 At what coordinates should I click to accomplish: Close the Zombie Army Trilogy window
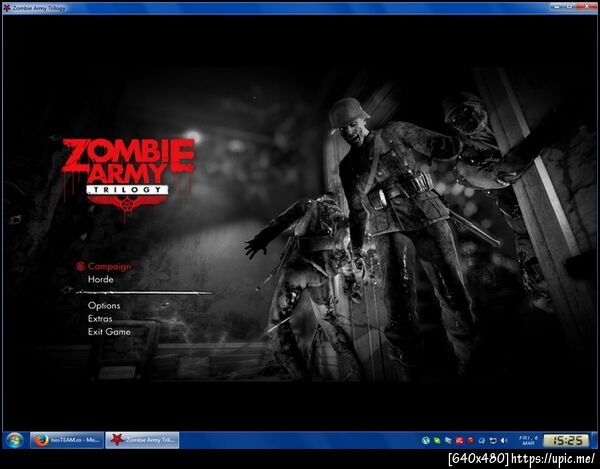pos(587,7)
